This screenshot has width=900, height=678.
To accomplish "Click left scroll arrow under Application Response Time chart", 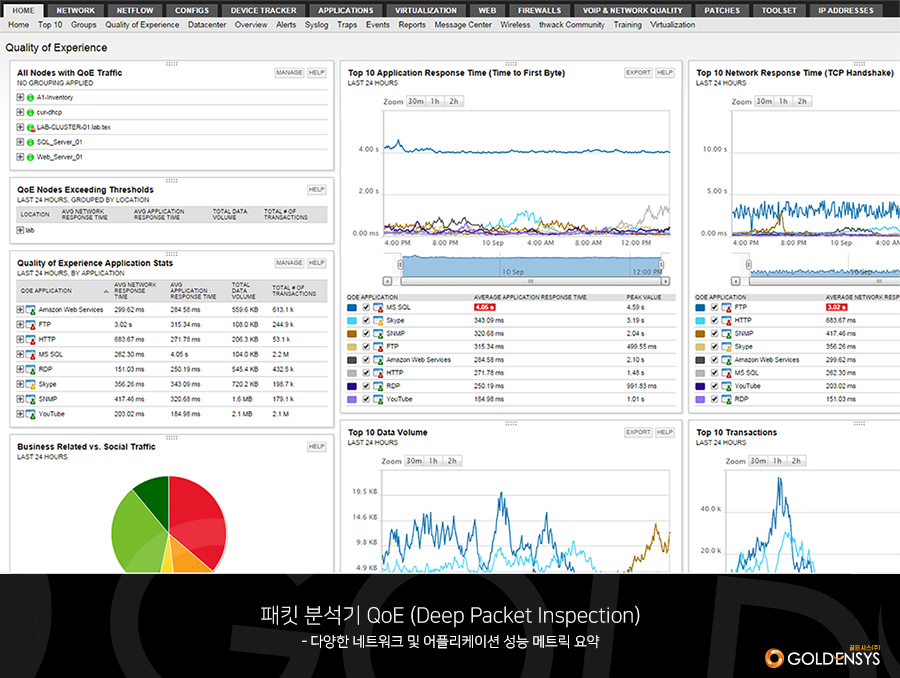I will pyautogui.click(x=387, y=281).
